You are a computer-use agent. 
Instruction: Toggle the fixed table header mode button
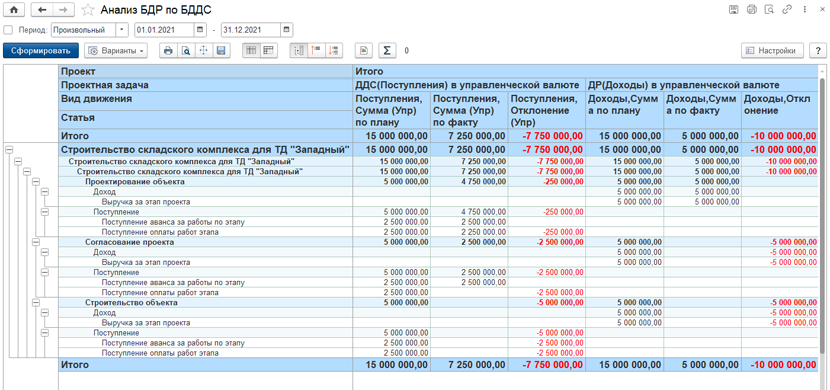click(251, 50)
